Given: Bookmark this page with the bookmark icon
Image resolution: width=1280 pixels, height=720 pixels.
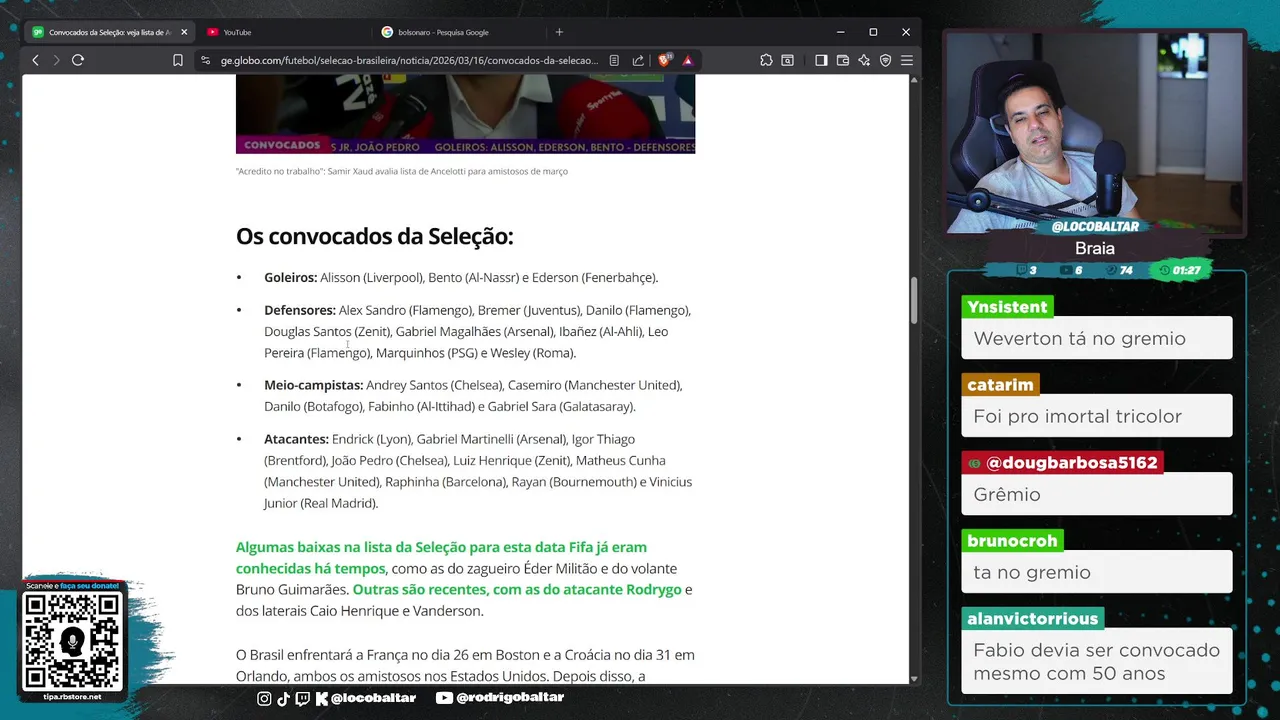Looking at the screenshot, I should coord(178,60).
